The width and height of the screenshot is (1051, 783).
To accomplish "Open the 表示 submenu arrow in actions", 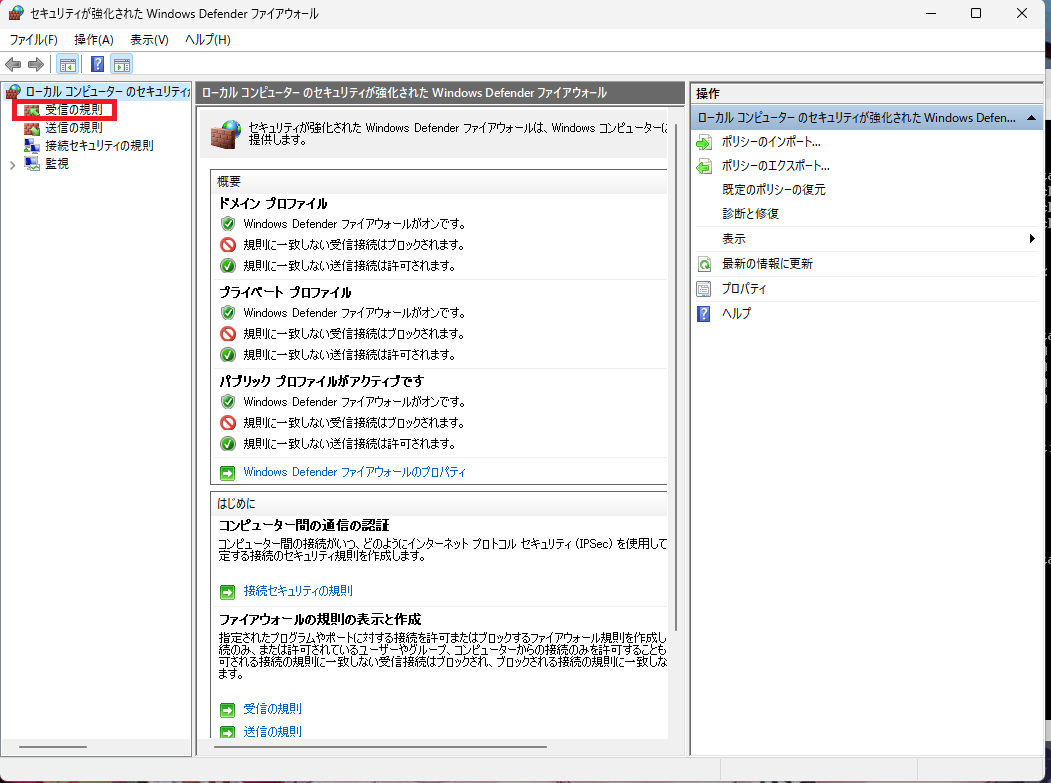I will (x=1032, y=239).
